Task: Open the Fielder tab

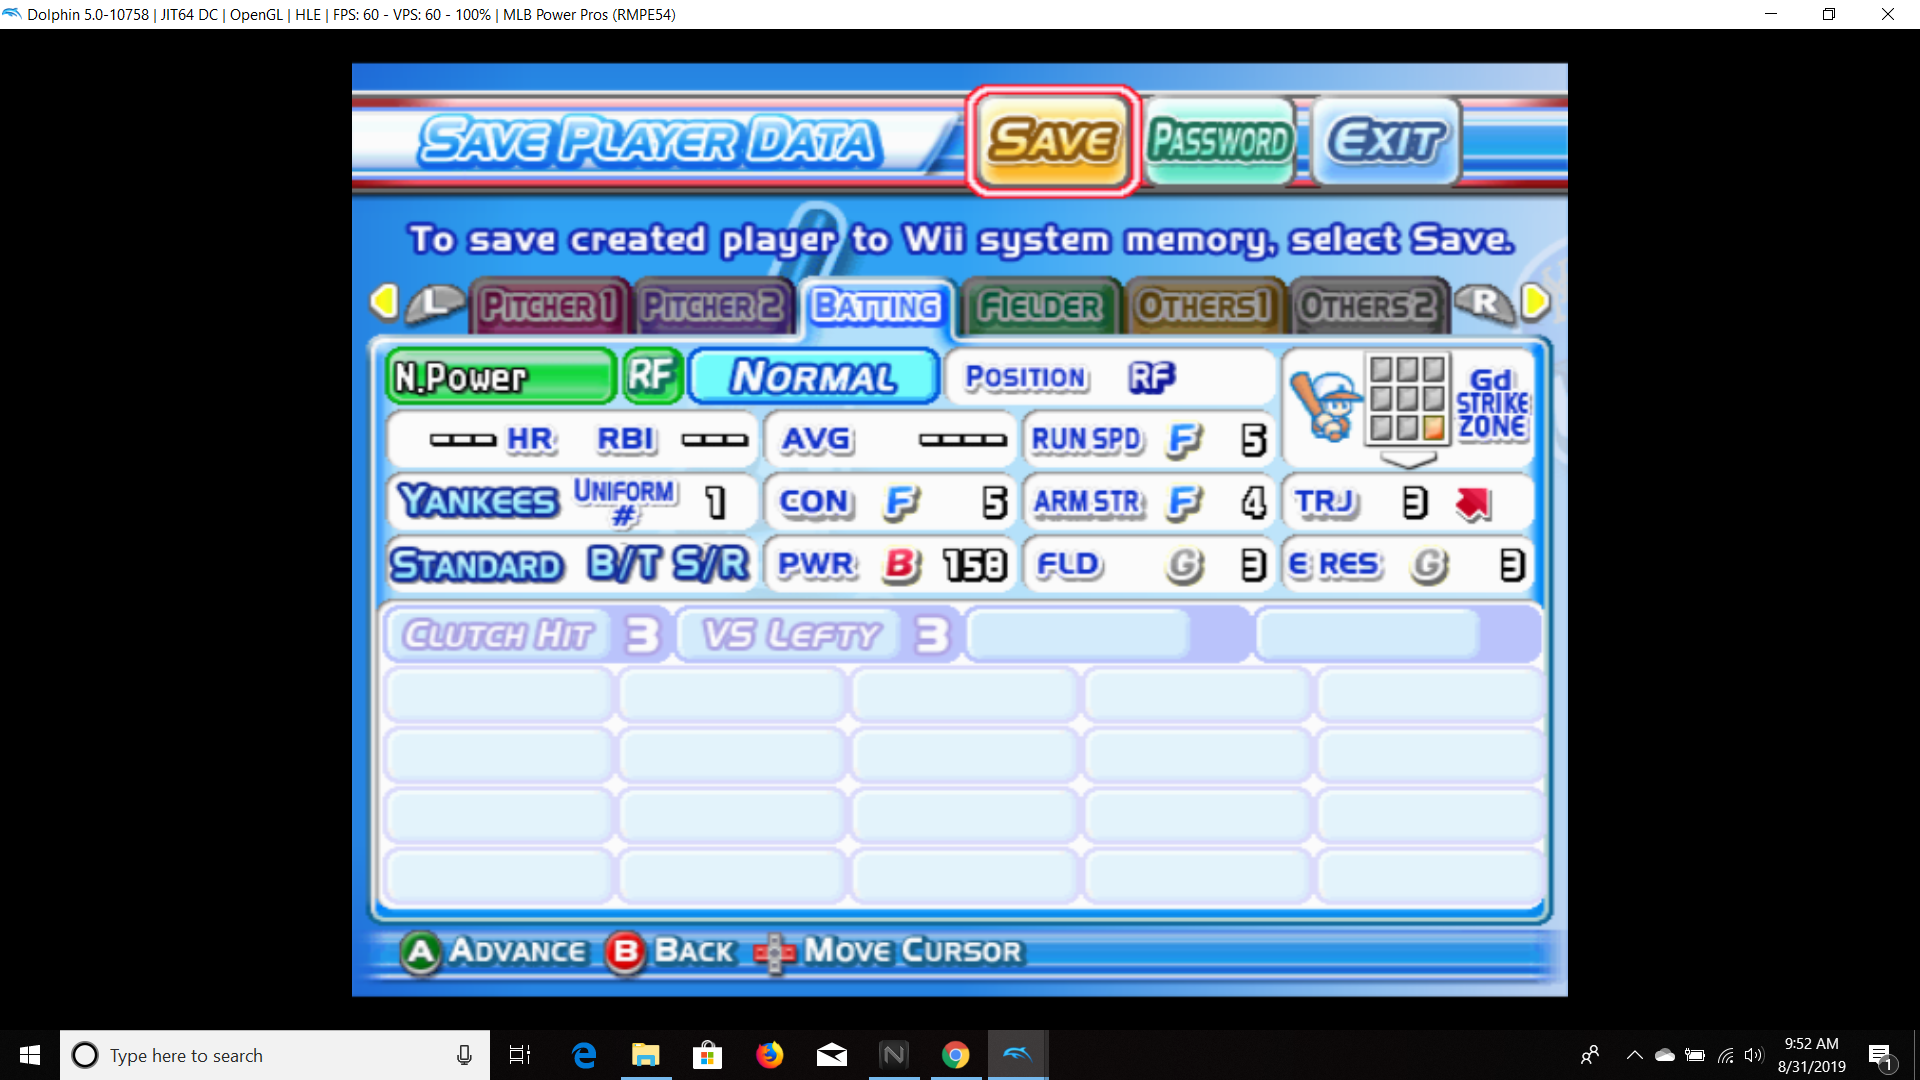Action: tap(1040, 306)
